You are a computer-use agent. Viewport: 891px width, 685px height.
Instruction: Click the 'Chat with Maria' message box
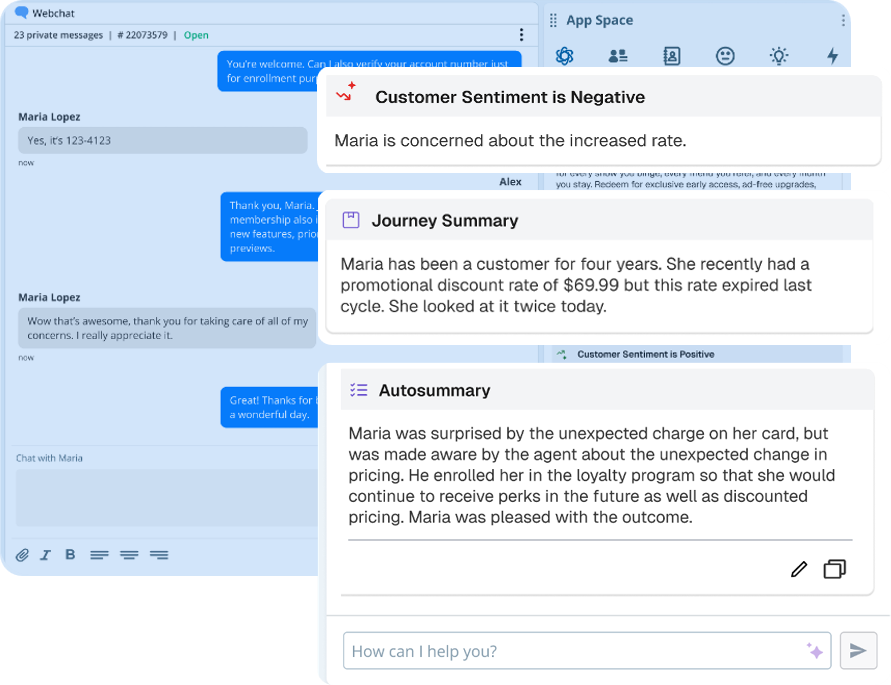pos(166,497)
